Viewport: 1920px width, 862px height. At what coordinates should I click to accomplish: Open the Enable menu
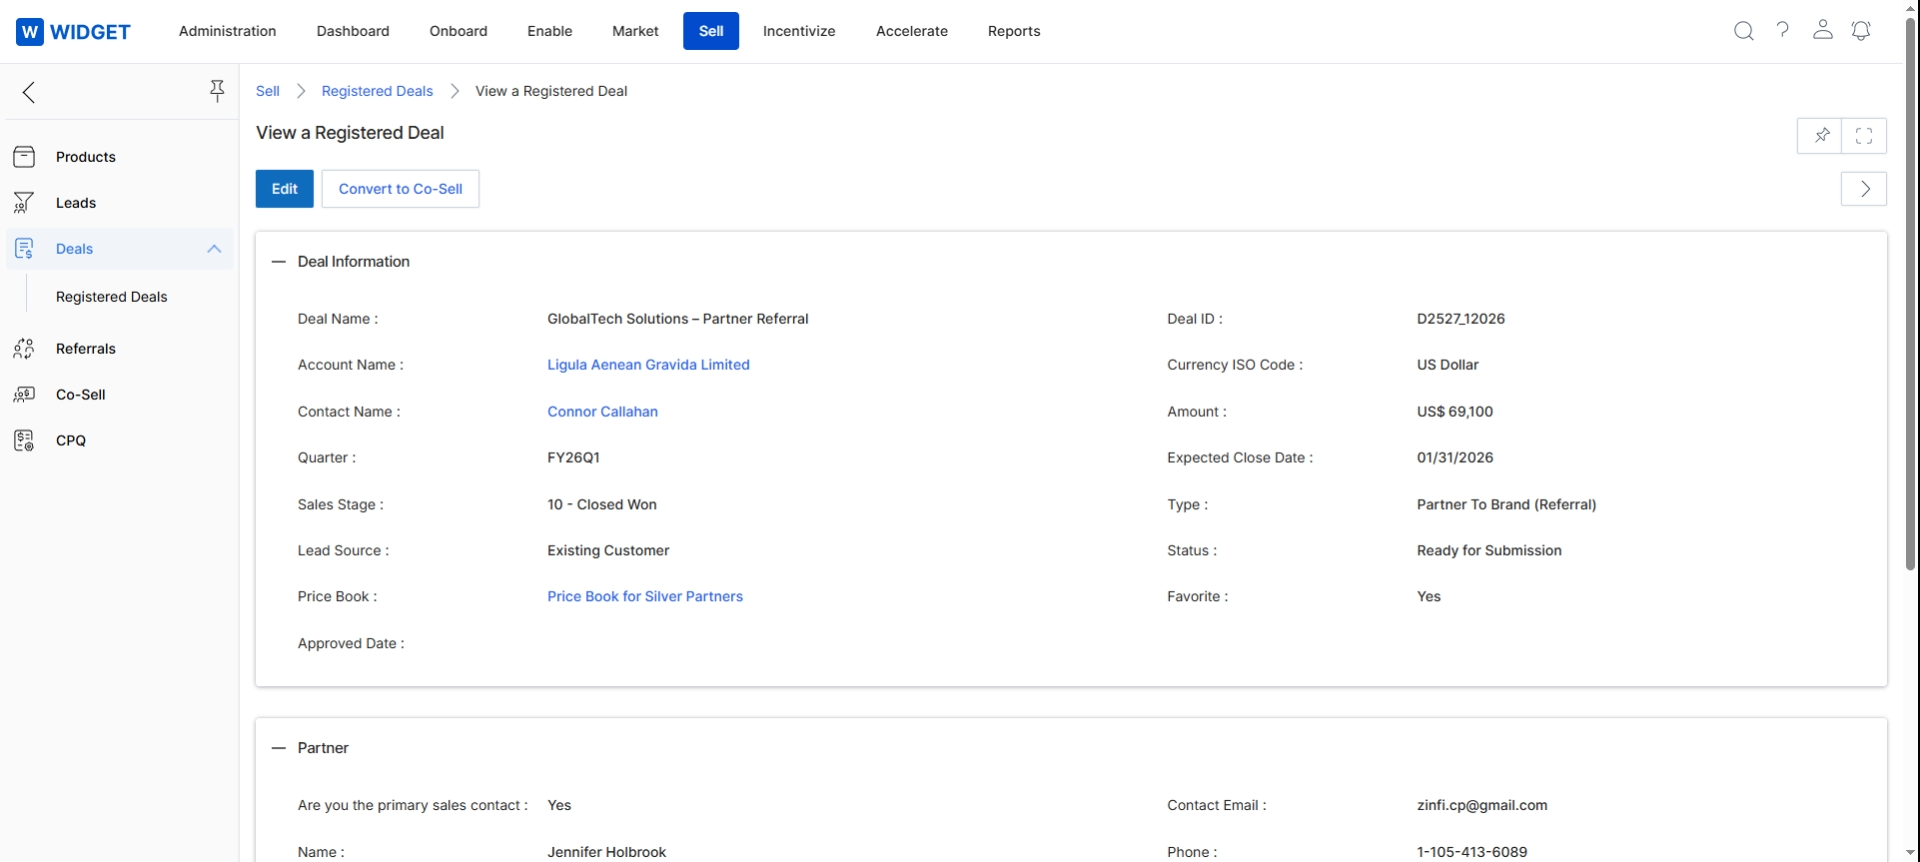click(x=550, y=31)
